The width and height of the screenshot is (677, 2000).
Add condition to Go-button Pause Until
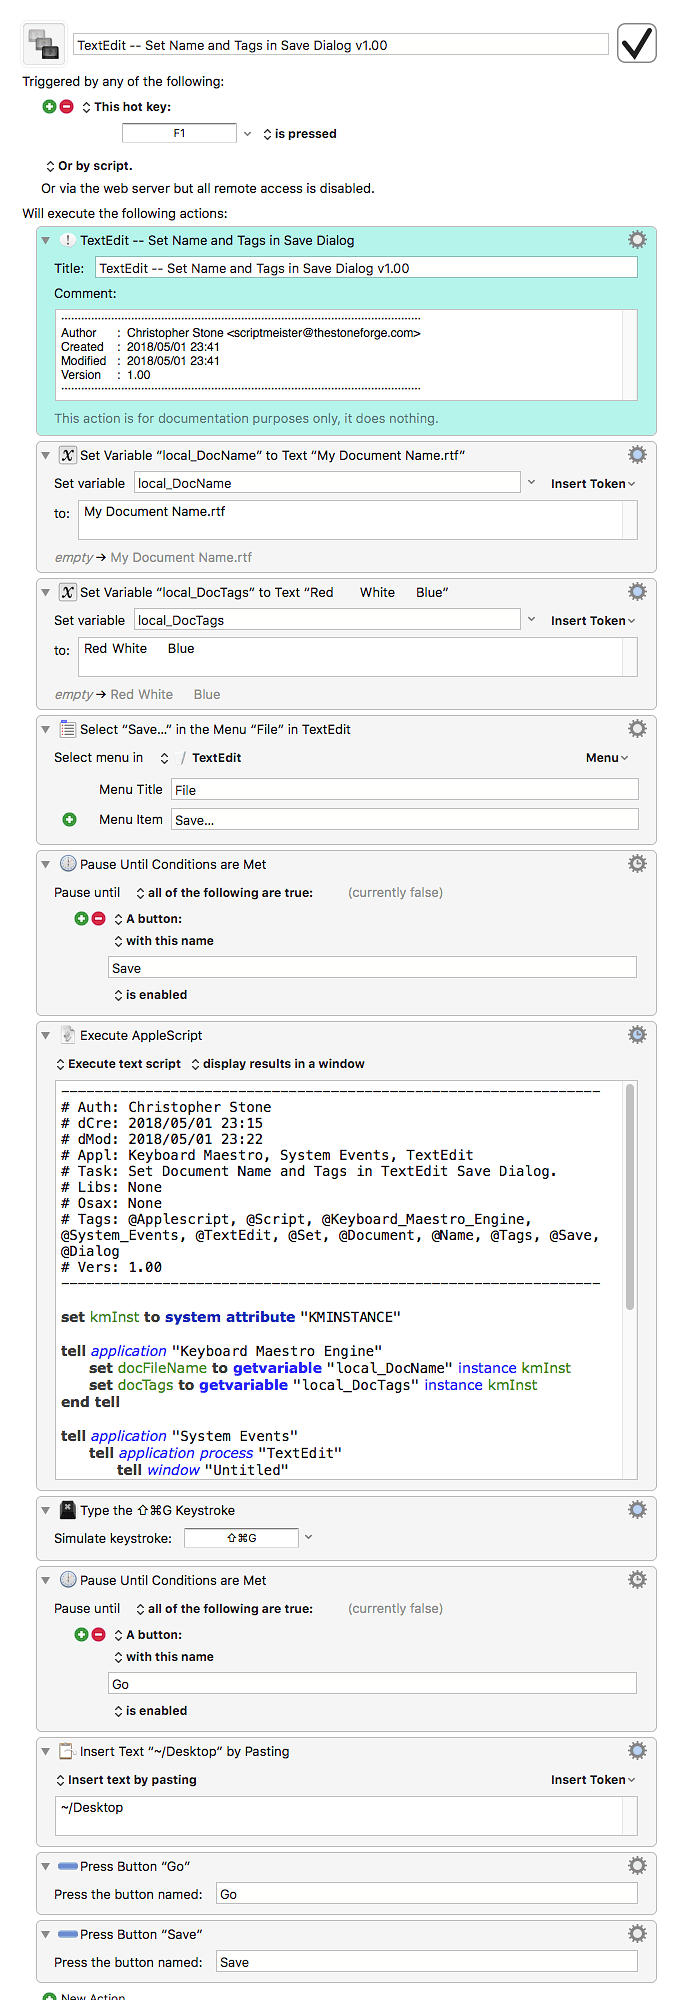tap(81, 1634)
